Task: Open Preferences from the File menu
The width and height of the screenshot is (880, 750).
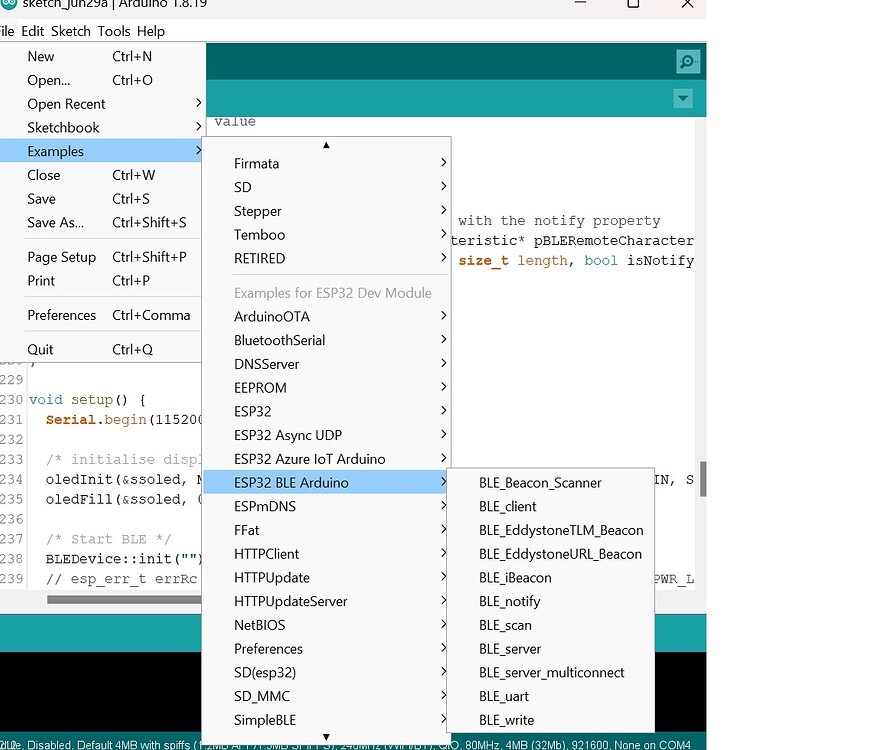Action: pos(100,315)
